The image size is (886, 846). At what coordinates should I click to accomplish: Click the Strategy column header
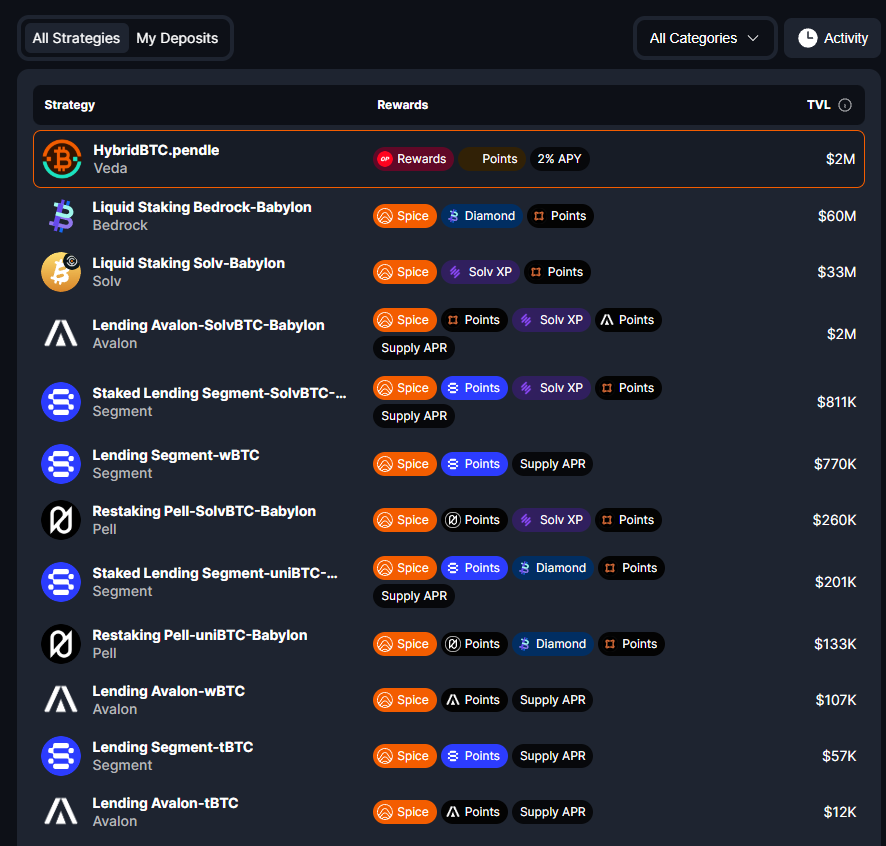pyautogui.click(x=70, y=105)
